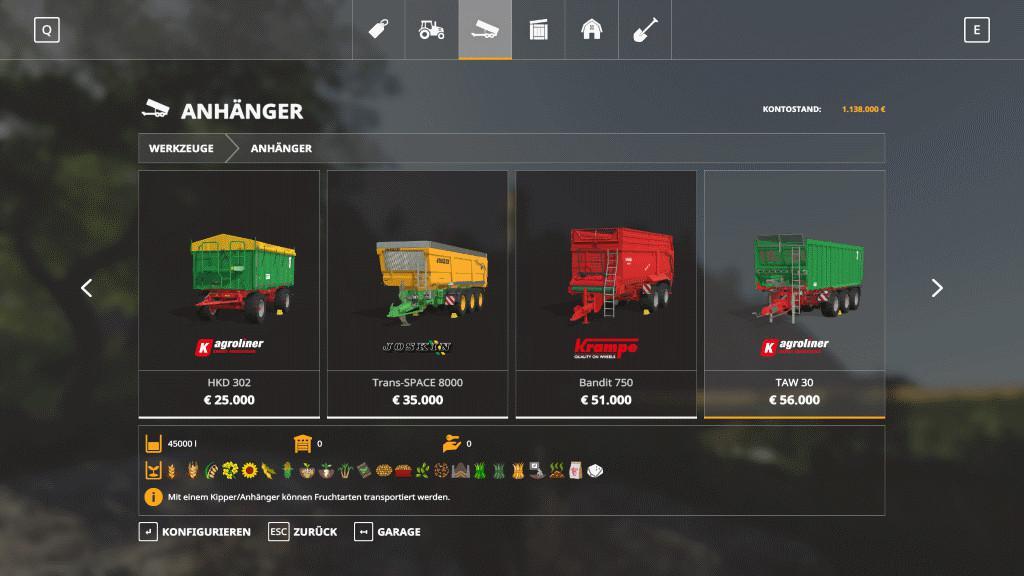Screen dimensions: 1024x576
Task: Show next trailers with right arrow
Action: [937, 288]
